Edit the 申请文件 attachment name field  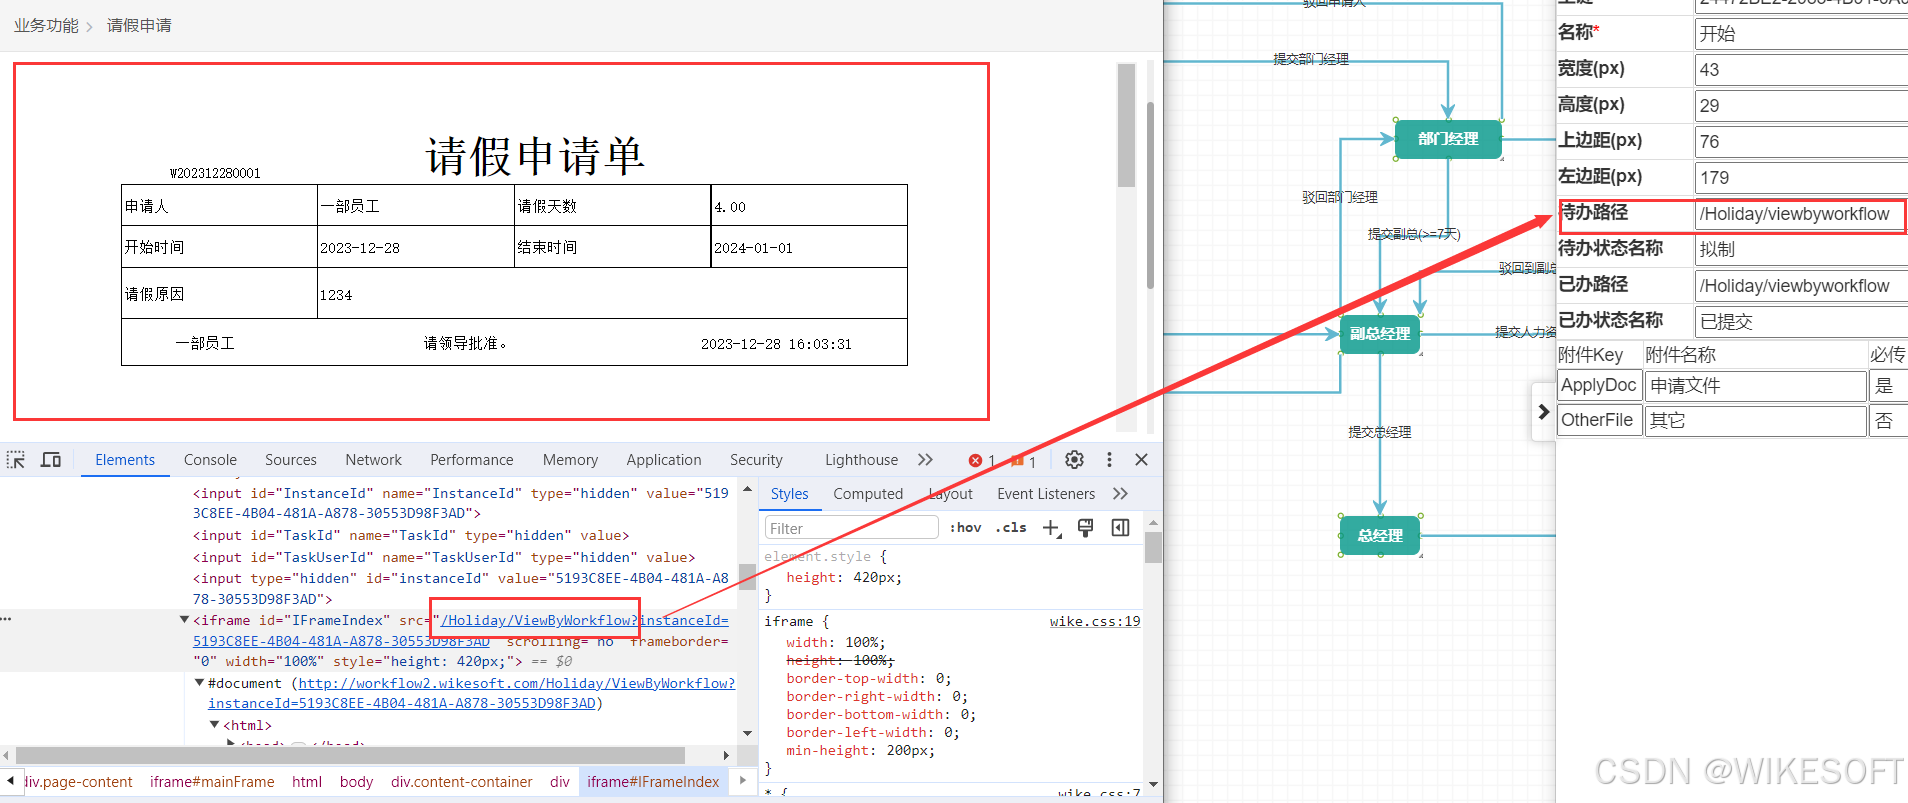[1756, 386]
